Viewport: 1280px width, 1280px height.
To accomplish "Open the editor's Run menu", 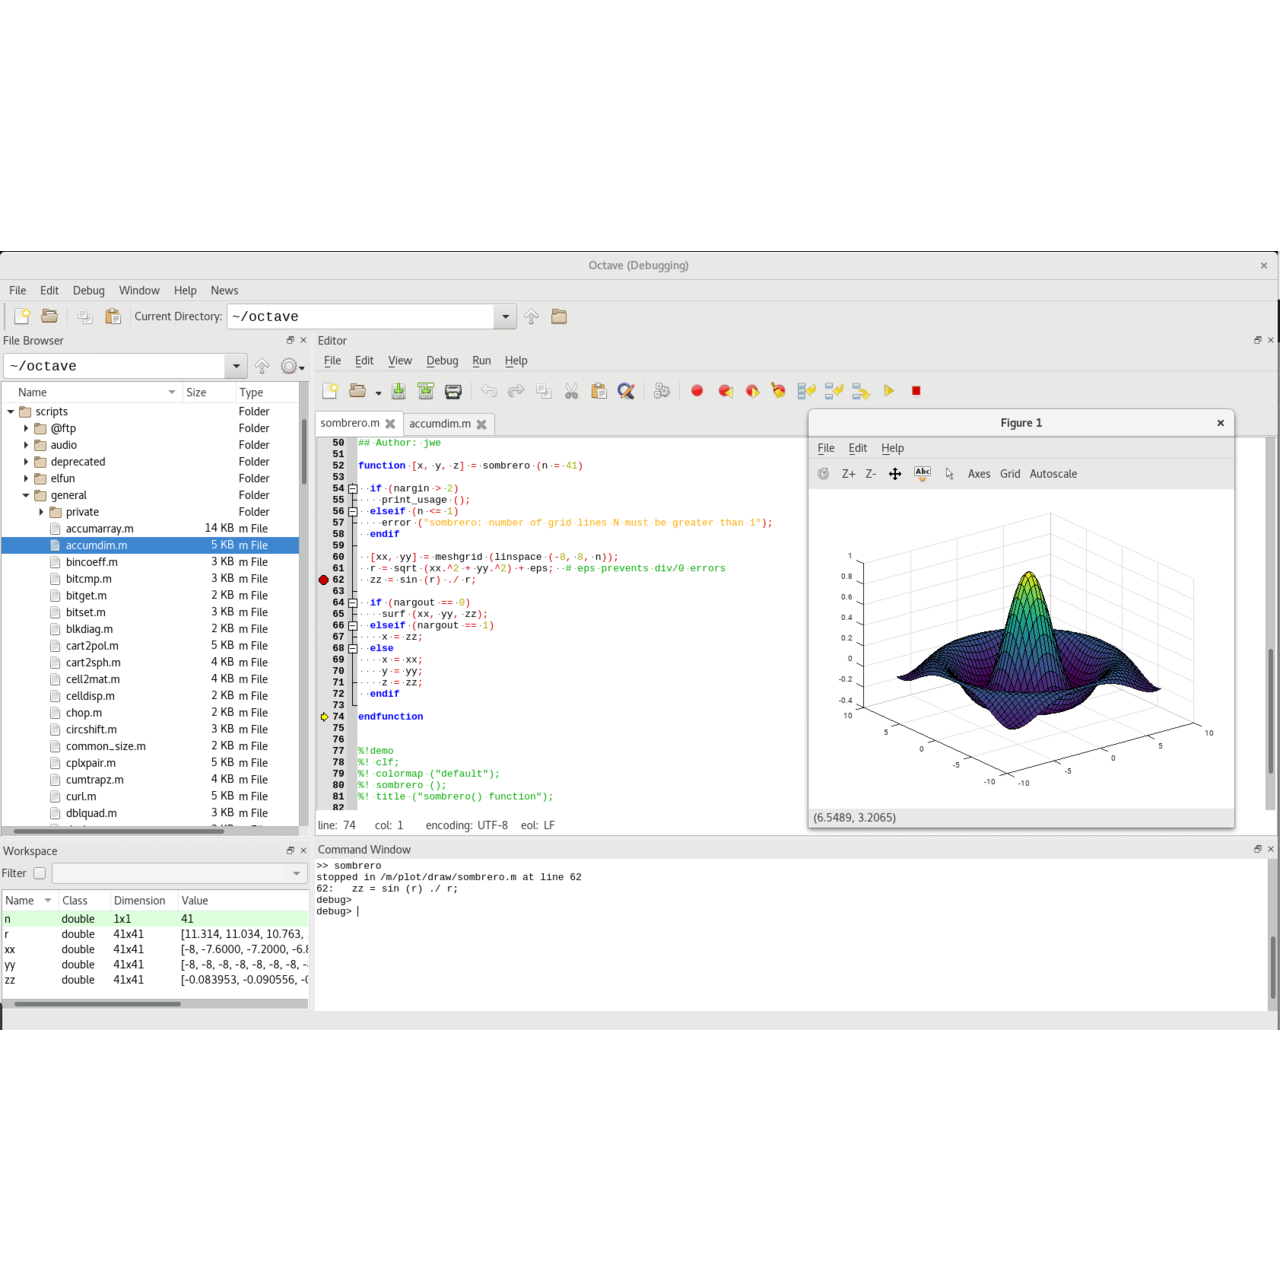I will (481, 361).
